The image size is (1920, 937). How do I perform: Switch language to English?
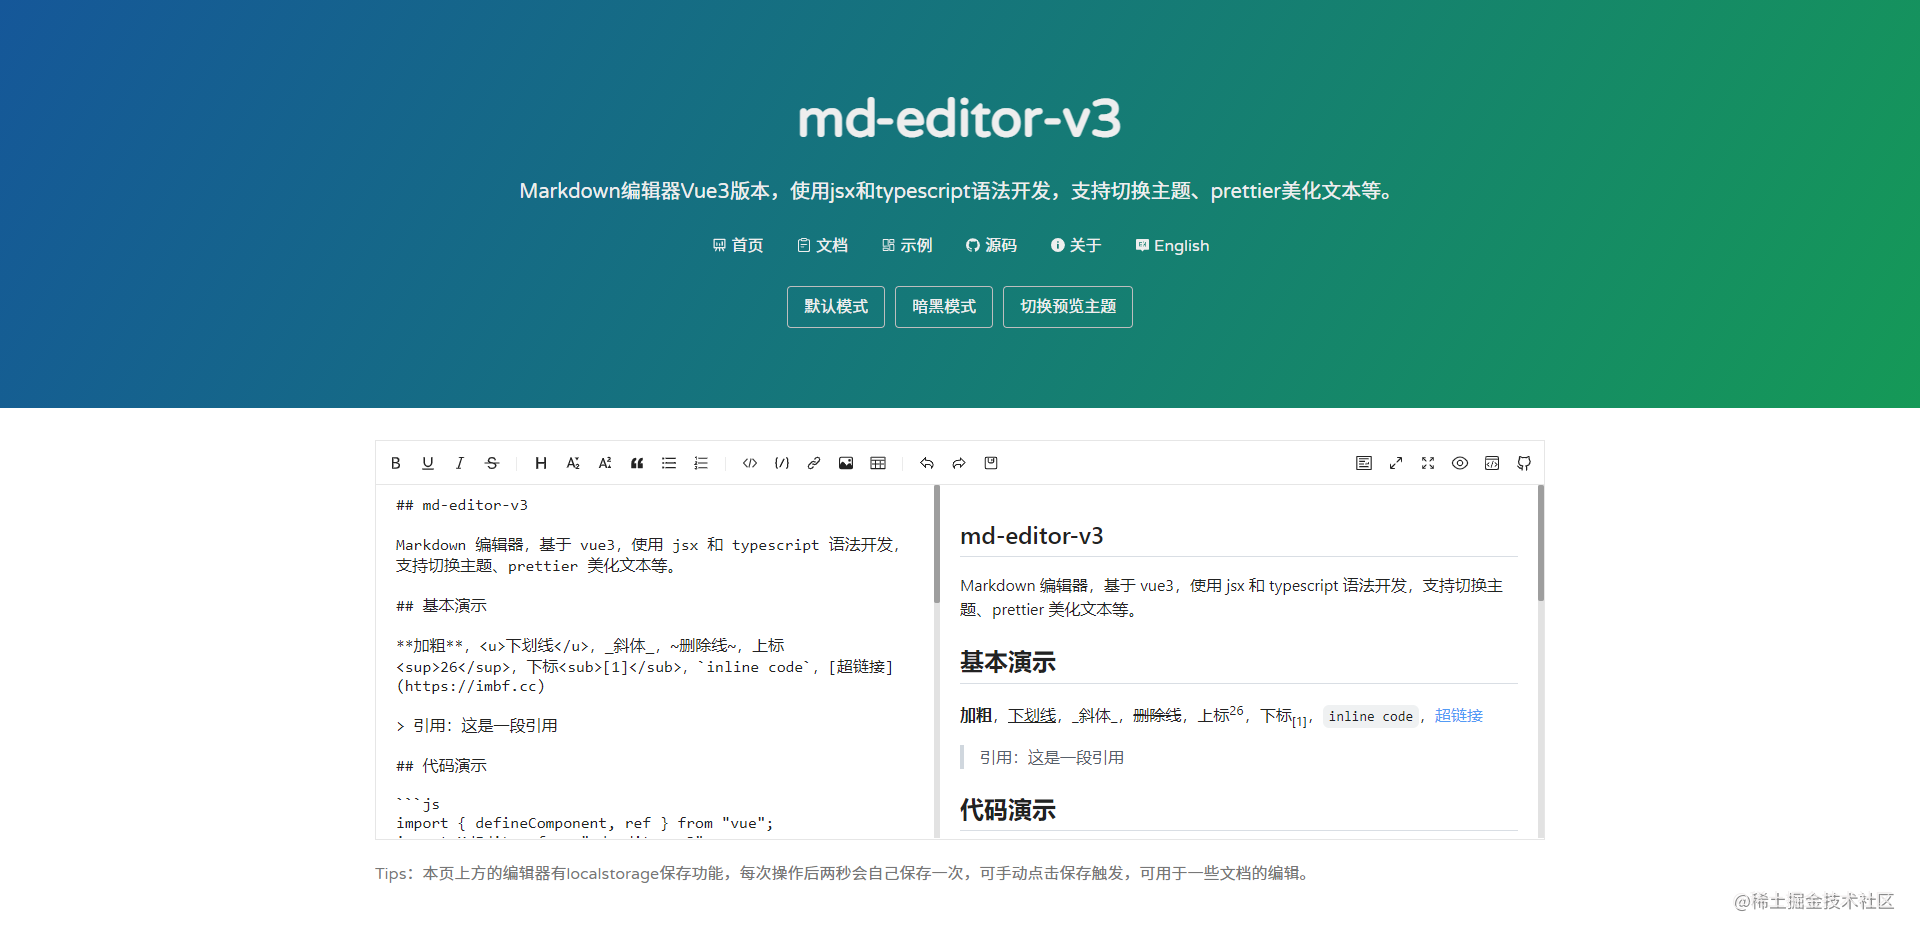[1171, 245]
